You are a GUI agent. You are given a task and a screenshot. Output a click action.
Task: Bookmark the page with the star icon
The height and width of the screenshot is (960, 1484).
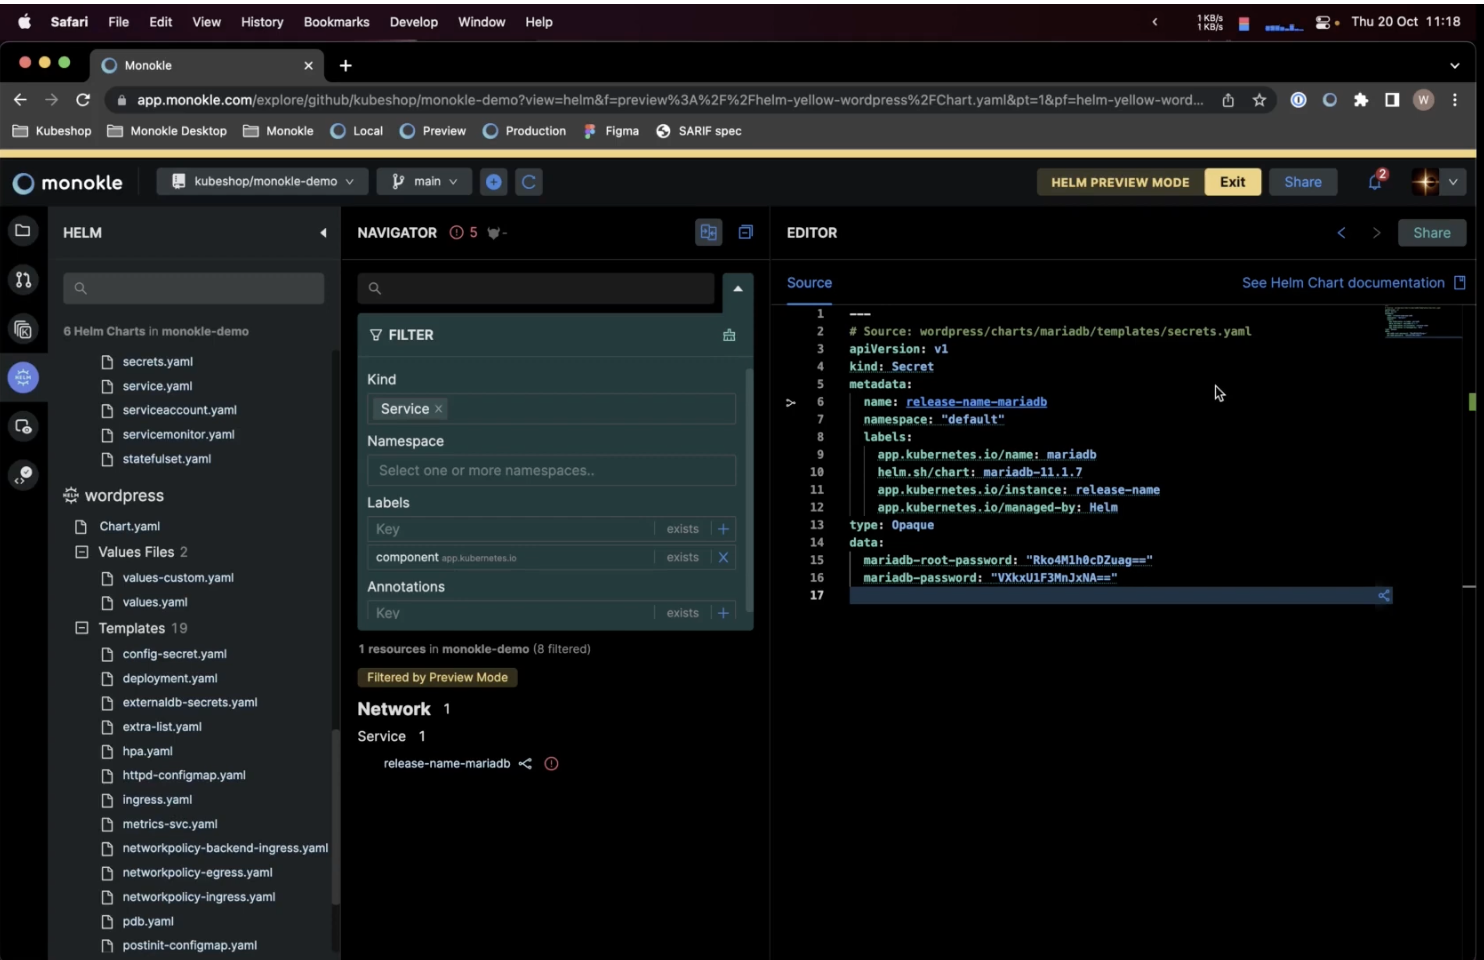tap(1259, 100)
